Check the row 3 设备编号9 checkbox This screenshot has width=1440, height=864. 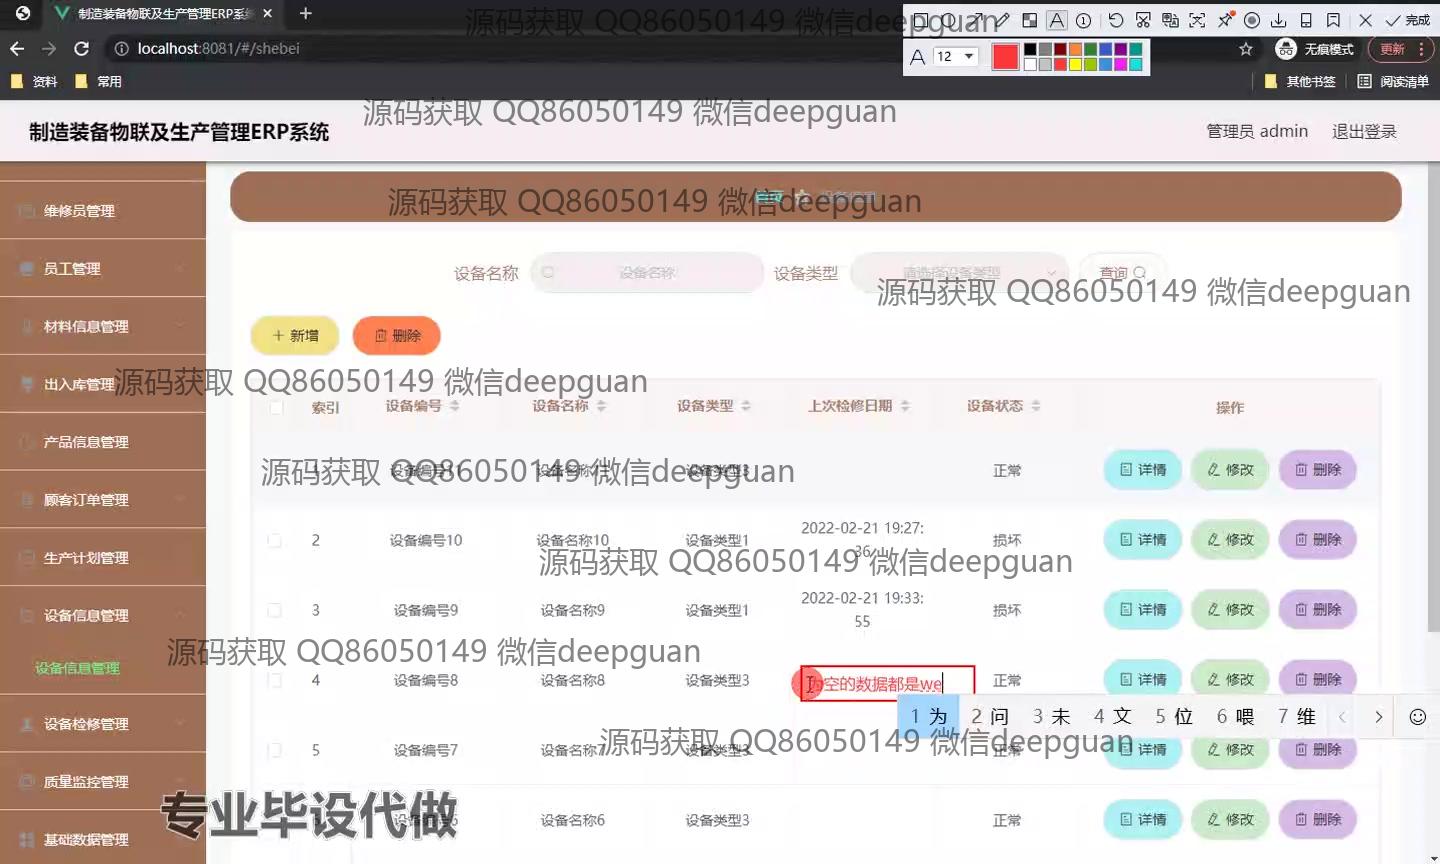[x=275, y=610]
